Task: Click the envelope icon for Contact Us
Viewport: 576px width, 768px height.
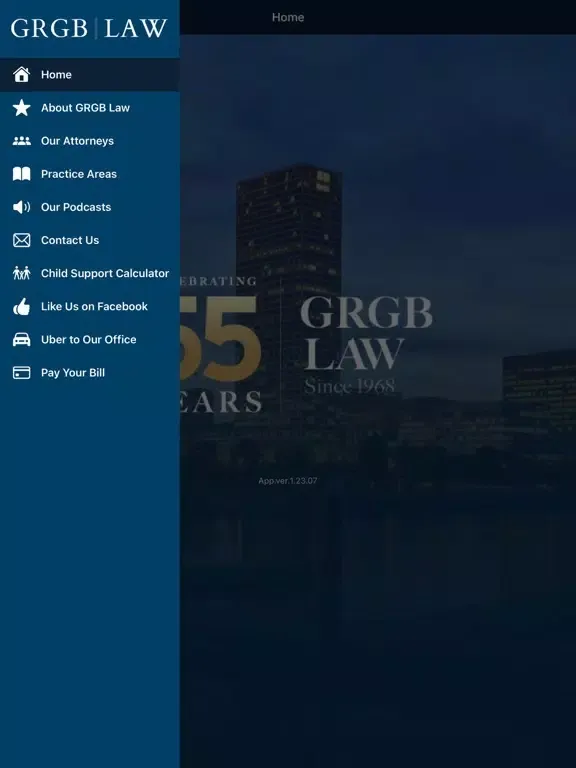Action: click(x=22, y=240)
